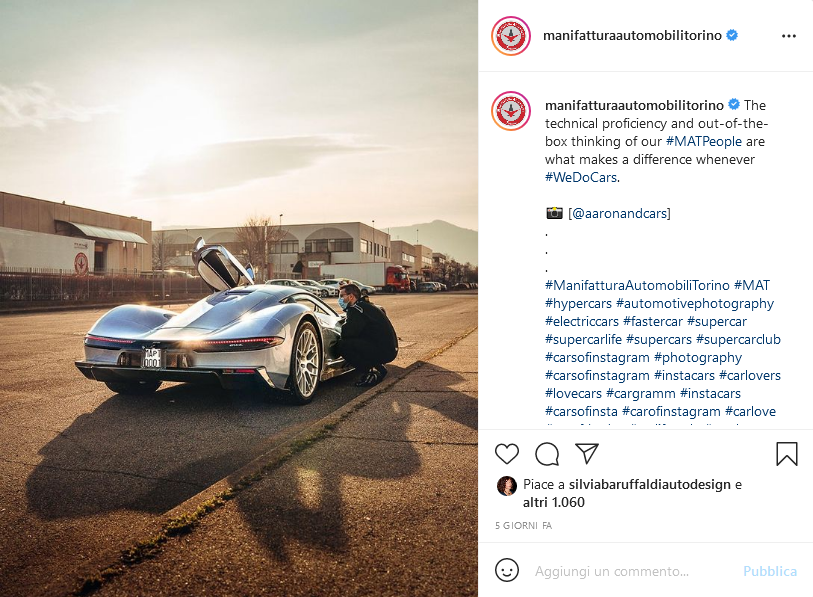813x597 pixels.
Task: Open the #hypercars hashtag
Action: [x=578, y=303]
